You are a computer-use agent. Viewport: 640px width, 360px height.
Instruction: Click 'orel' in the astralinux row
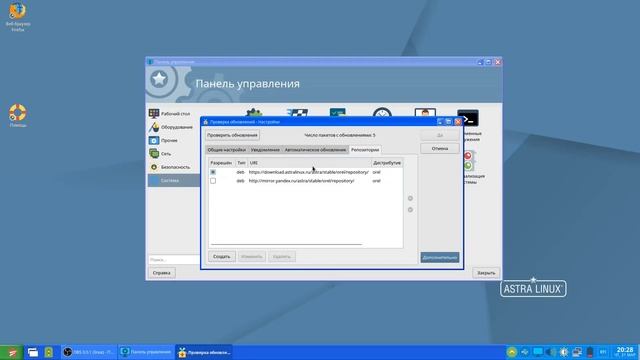pyautogui.click(x=376, y=172)
